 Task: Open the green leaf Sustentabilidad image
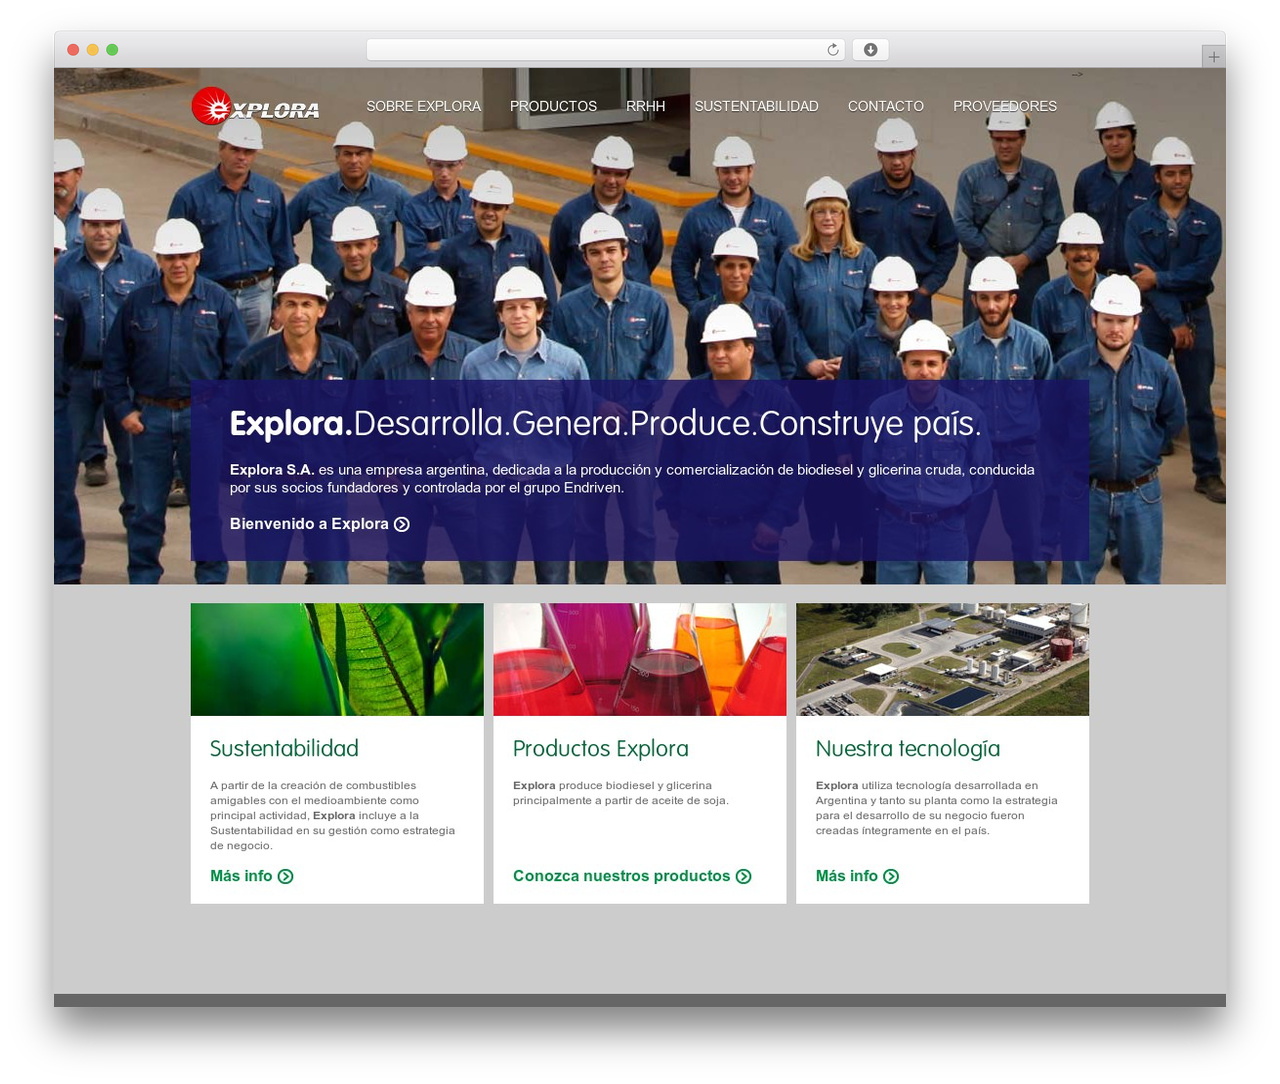coord(337,659)
